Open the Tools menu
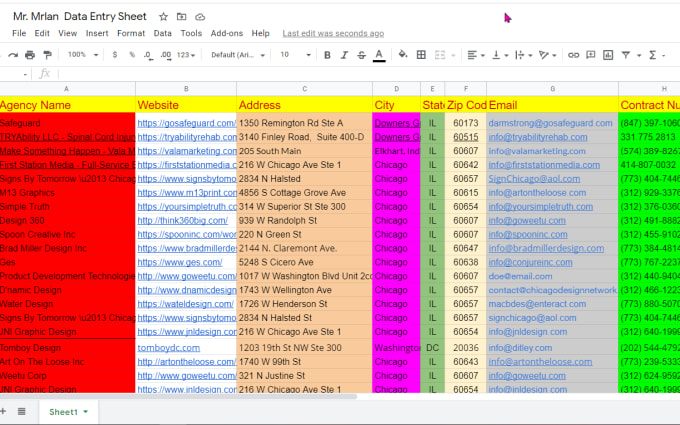This screenshot has height=425, width=680. pyautogui.click(x=191, y=33)
